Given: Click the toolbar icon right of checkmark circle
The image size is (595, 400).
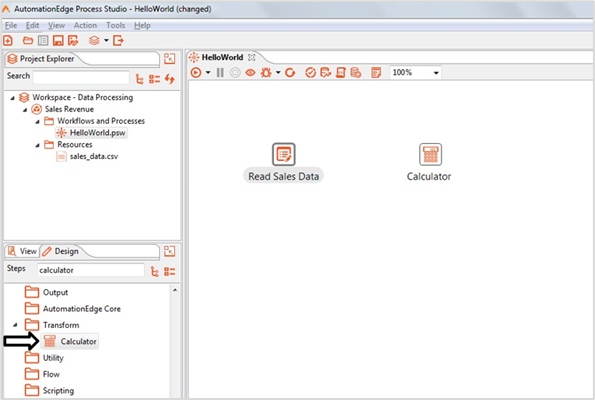Looking at the screenshot, I should pyautogui.click(x=326, y=72).
